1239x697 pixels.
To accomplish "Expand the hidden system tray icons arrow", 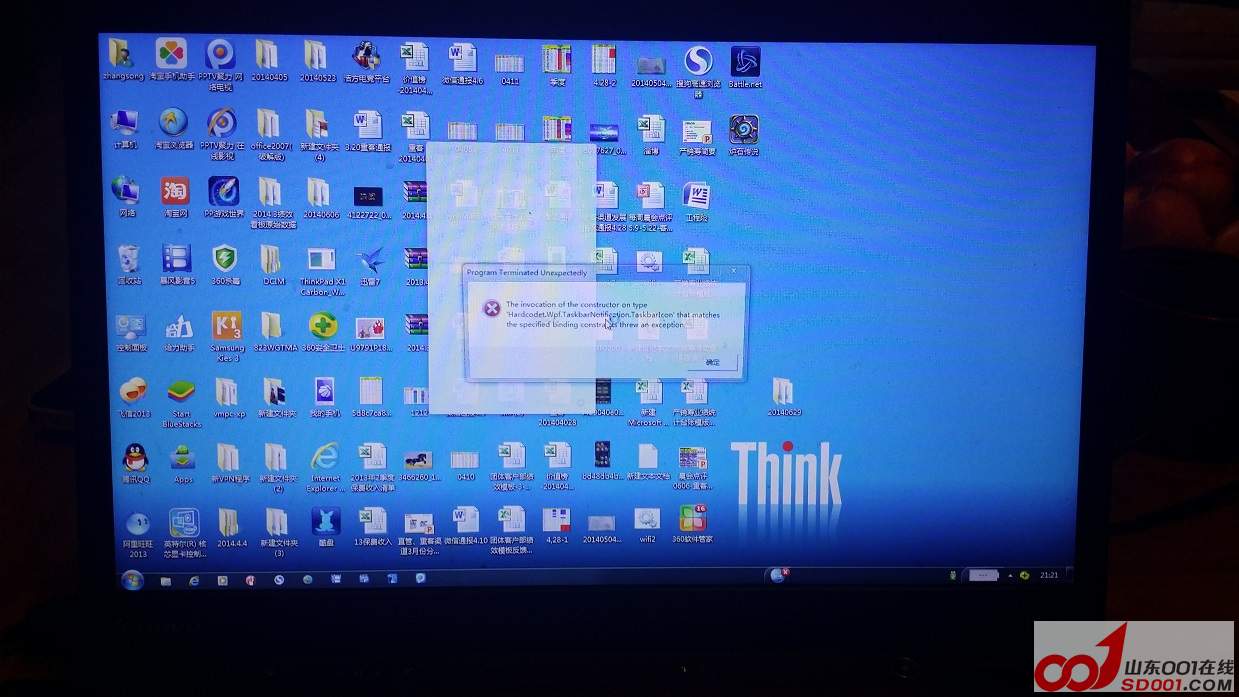I will coord(1011,576).
